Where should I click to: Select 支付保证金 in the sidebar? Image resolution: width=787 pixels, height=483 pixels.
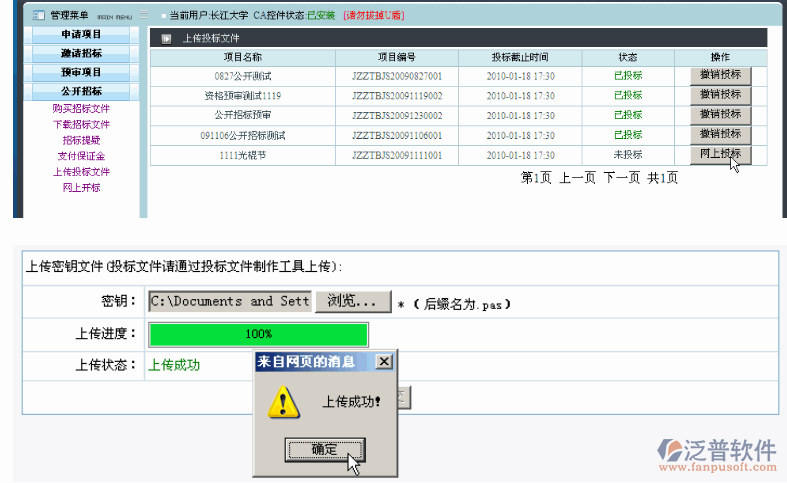click(81, 156)
